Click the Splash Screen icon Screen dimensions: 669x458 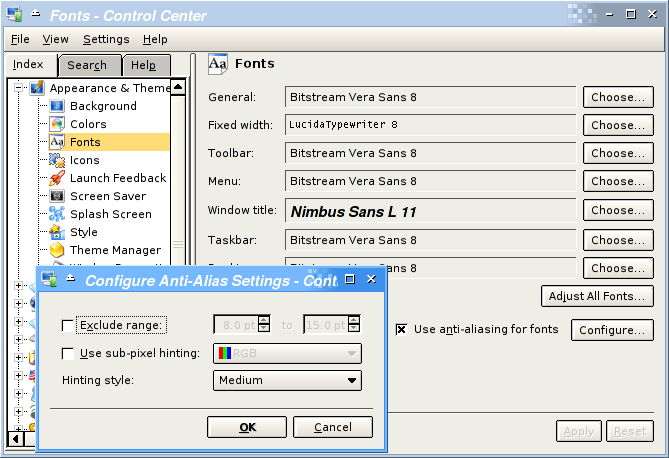coord(57,214)
